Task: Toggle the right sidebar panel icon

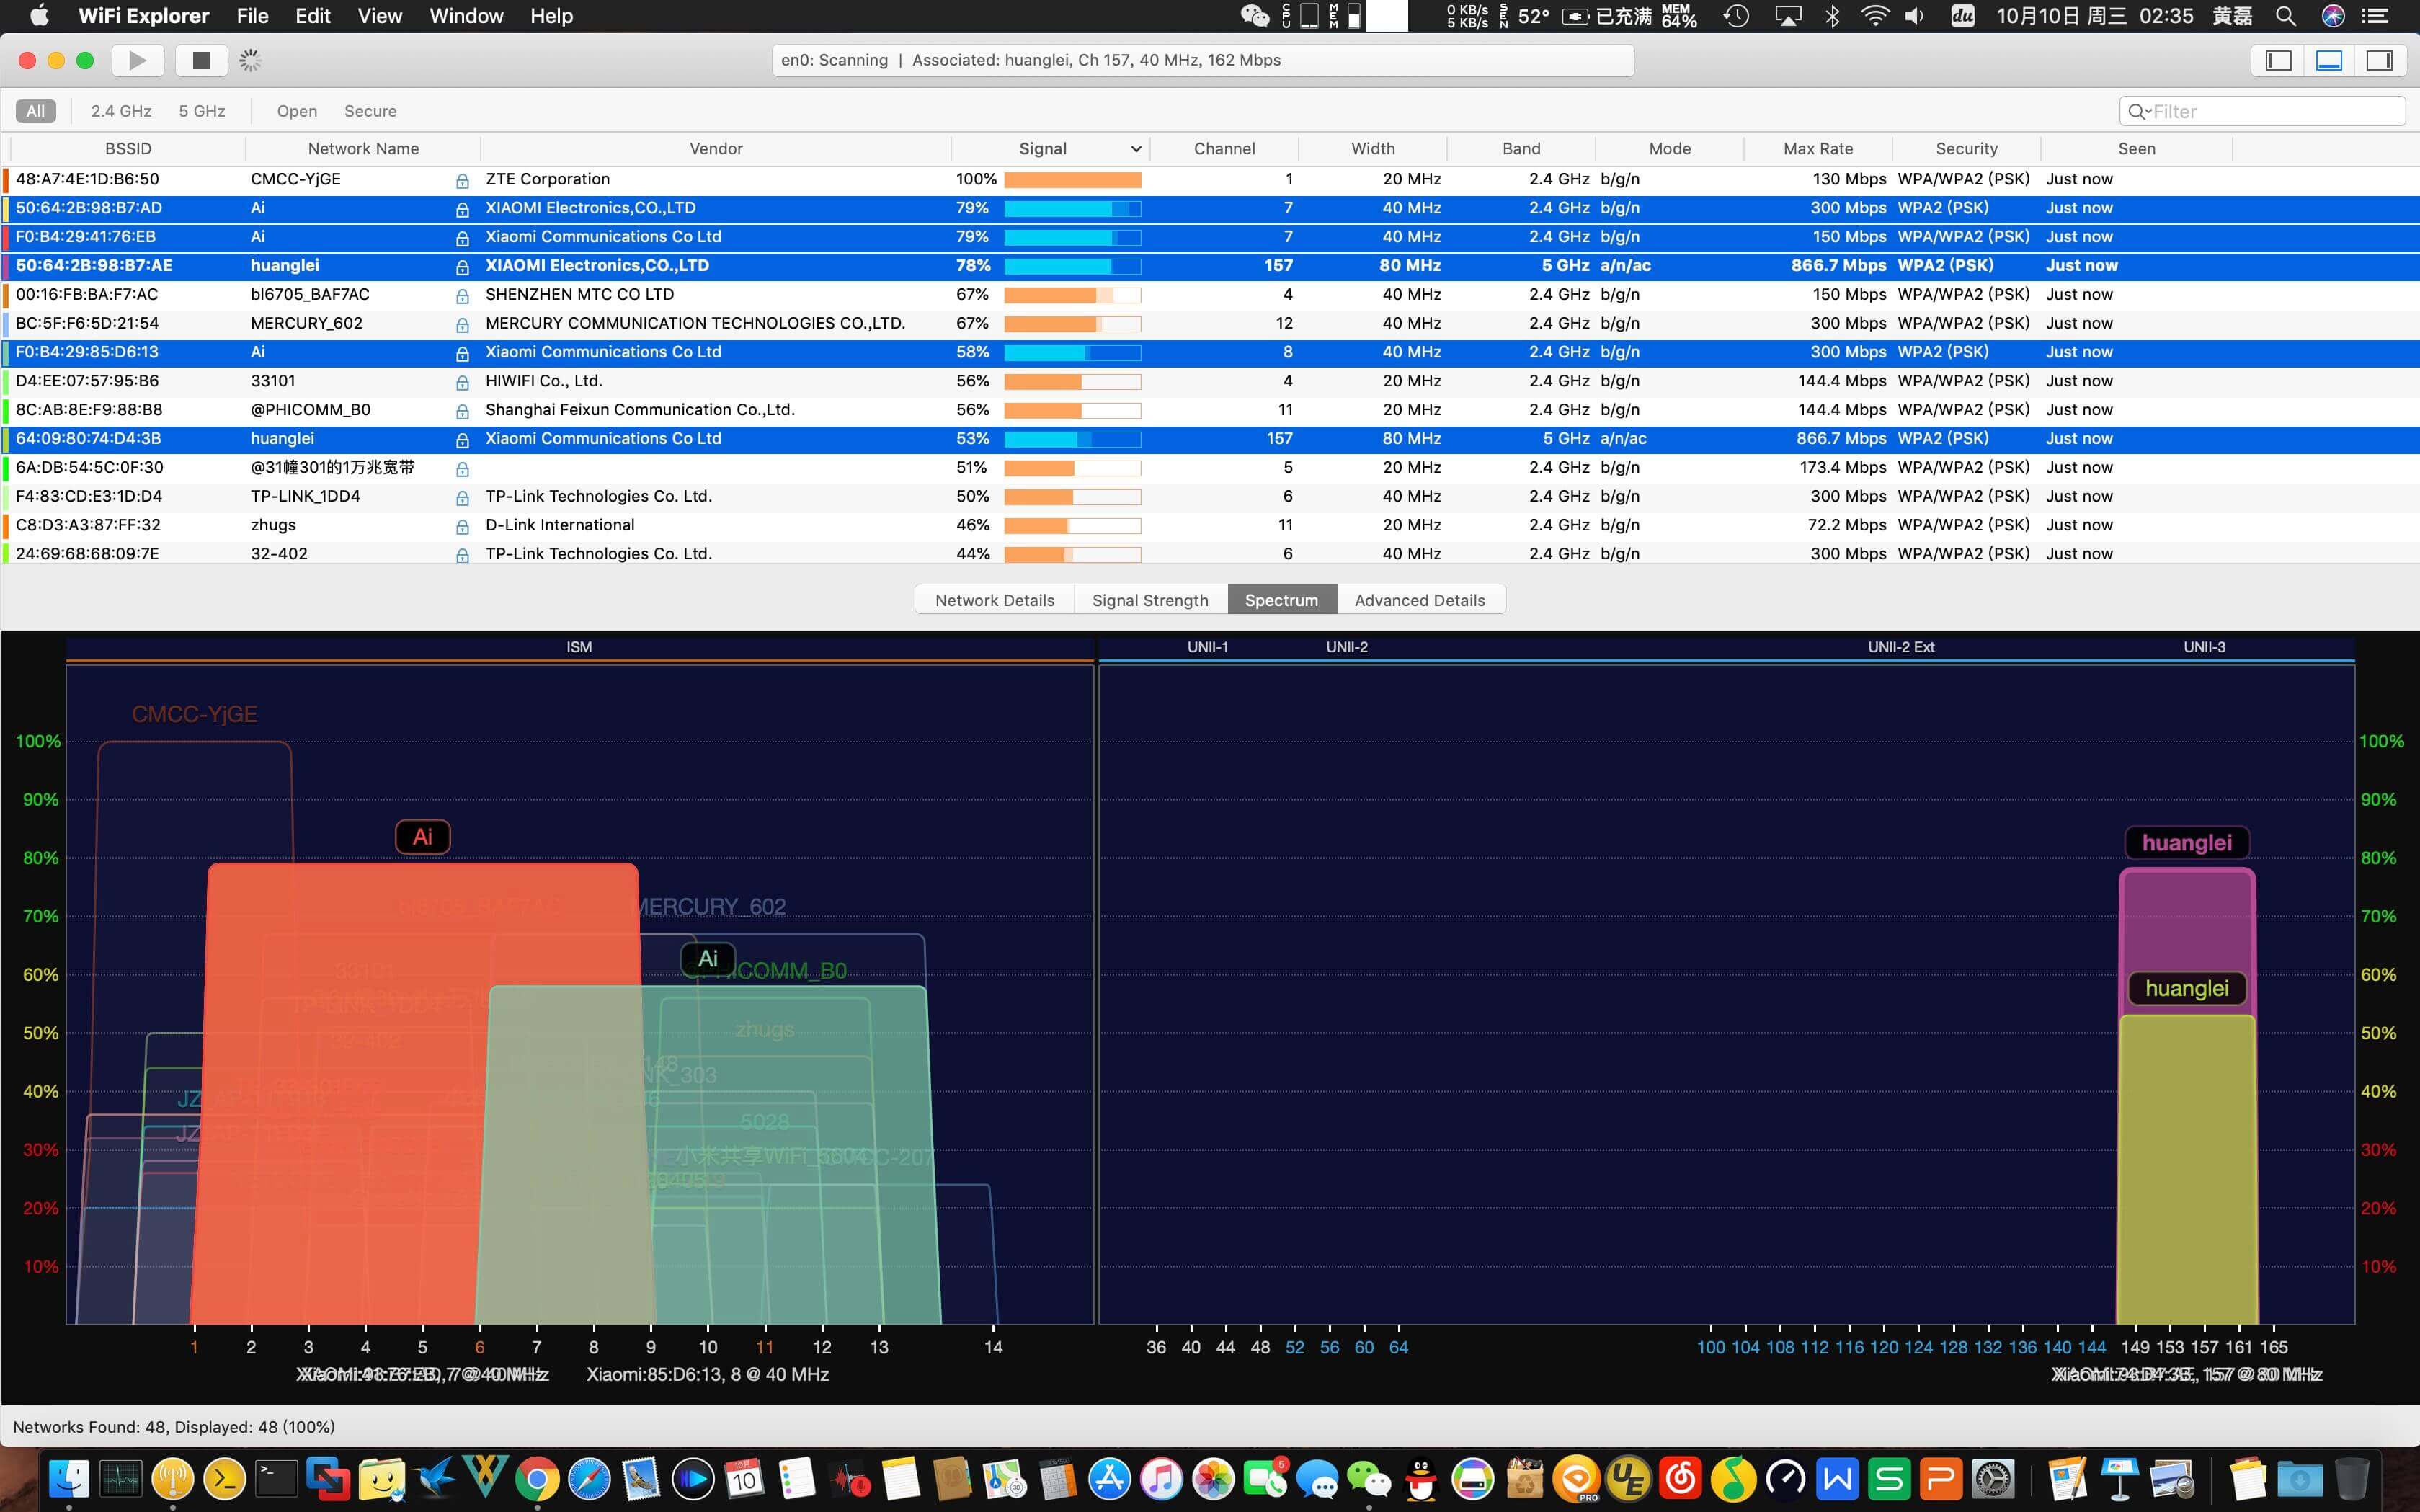Action: pyautogui.click(x=2379, y=60)
